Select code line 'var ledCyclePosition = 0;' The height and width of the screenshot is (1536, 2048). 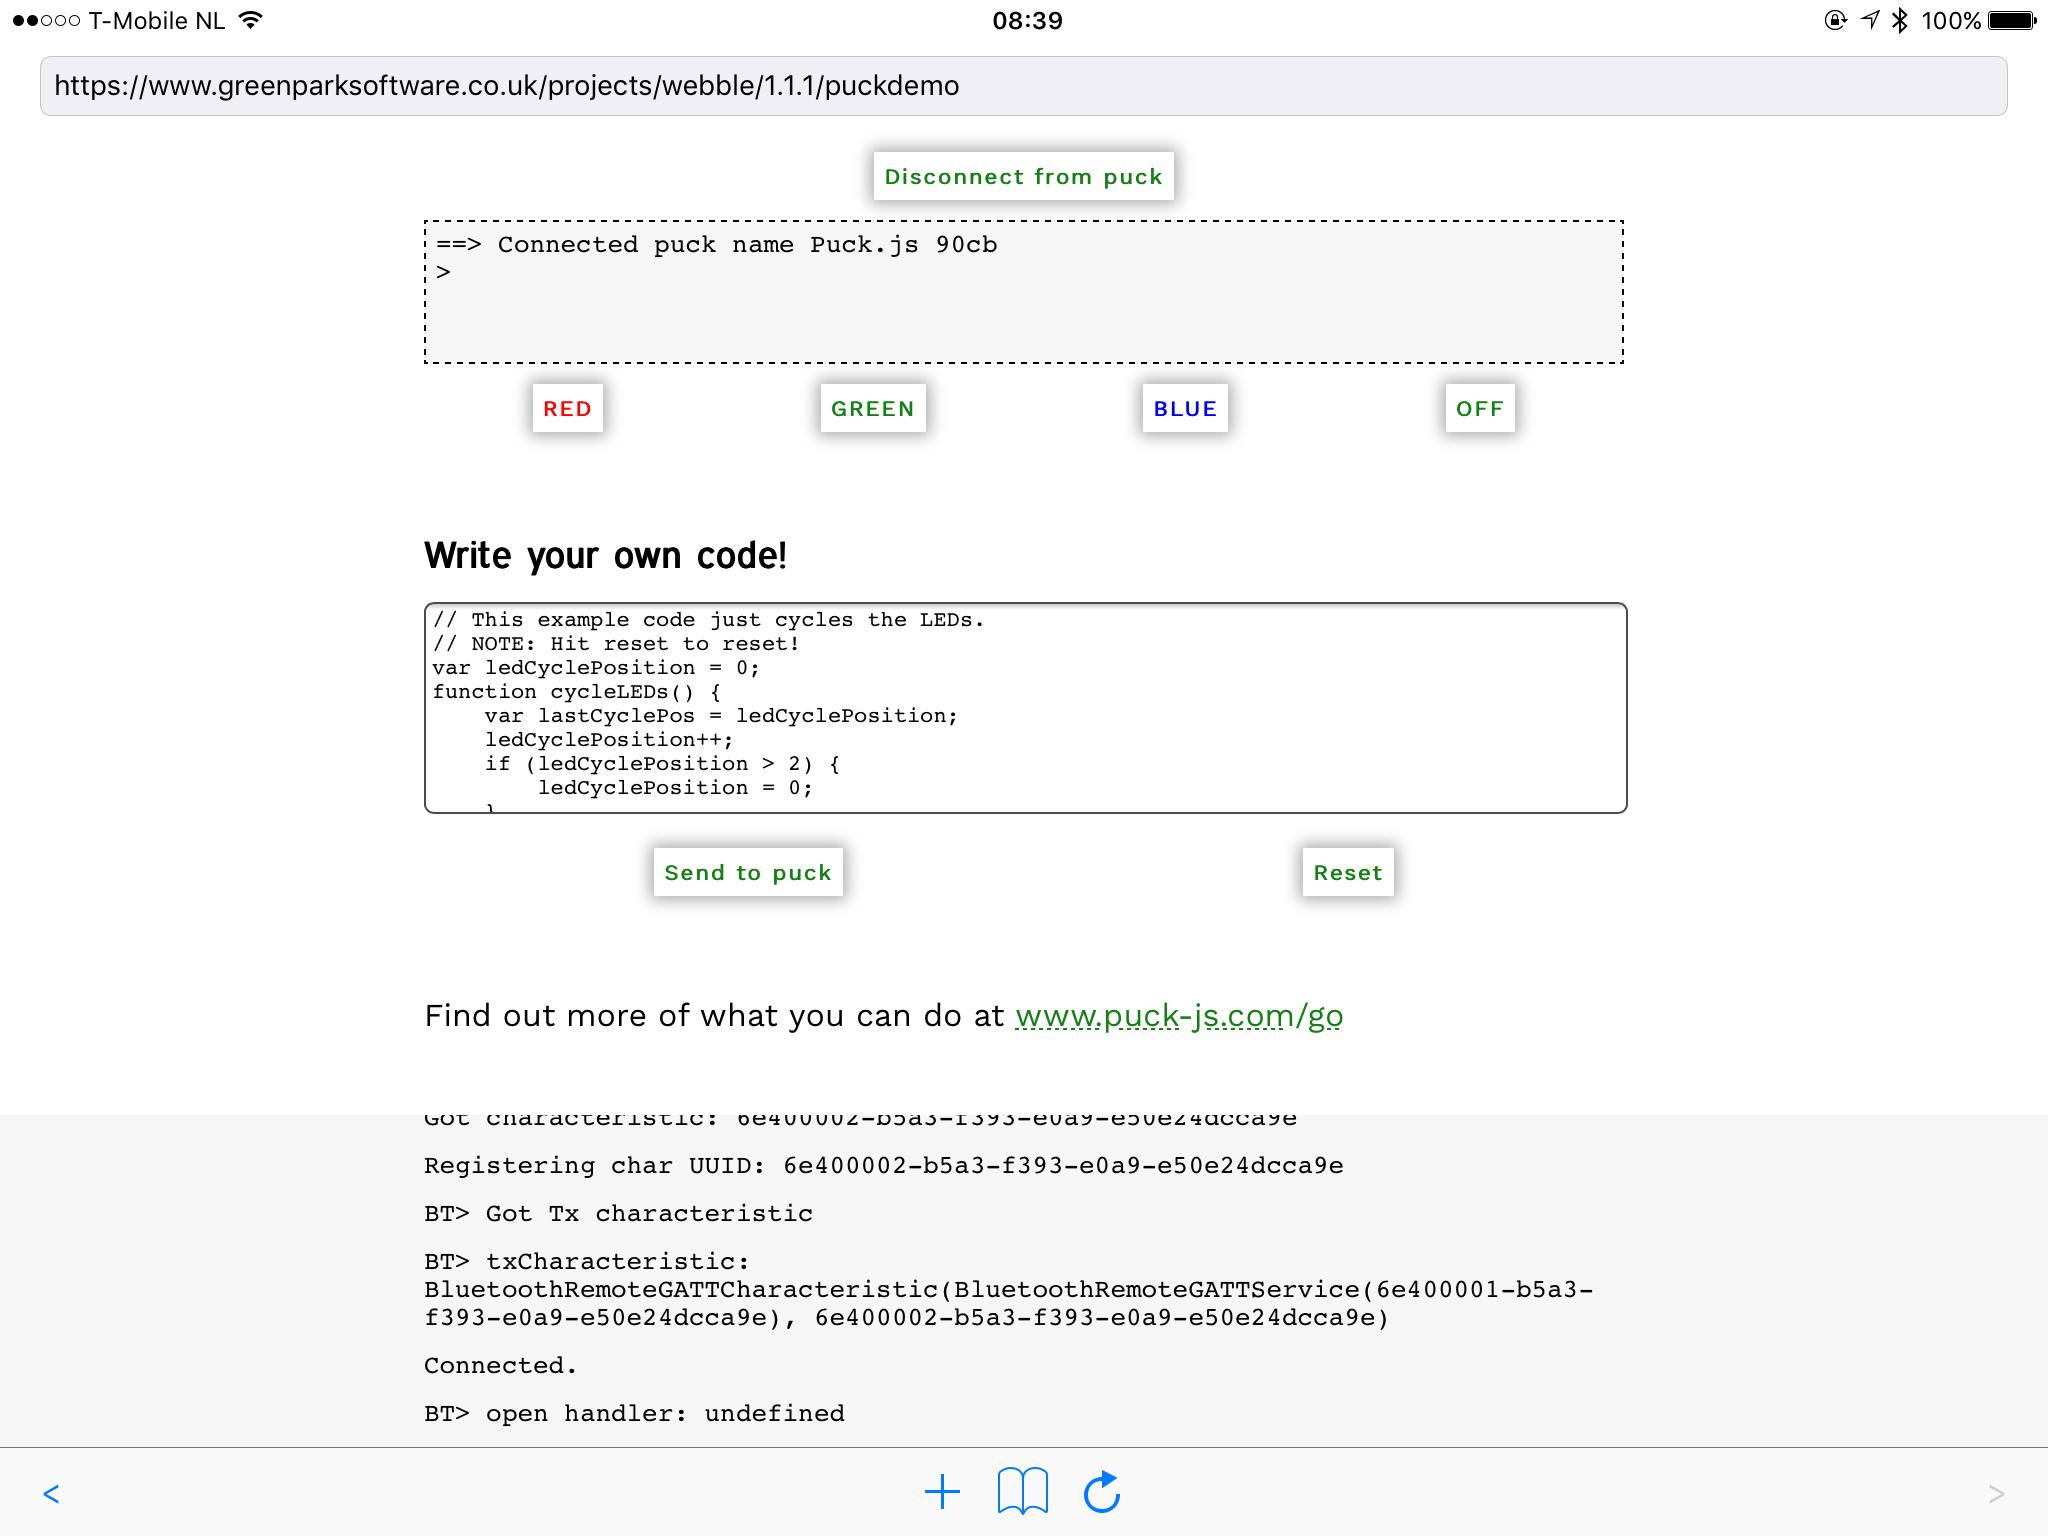(596, 668)
